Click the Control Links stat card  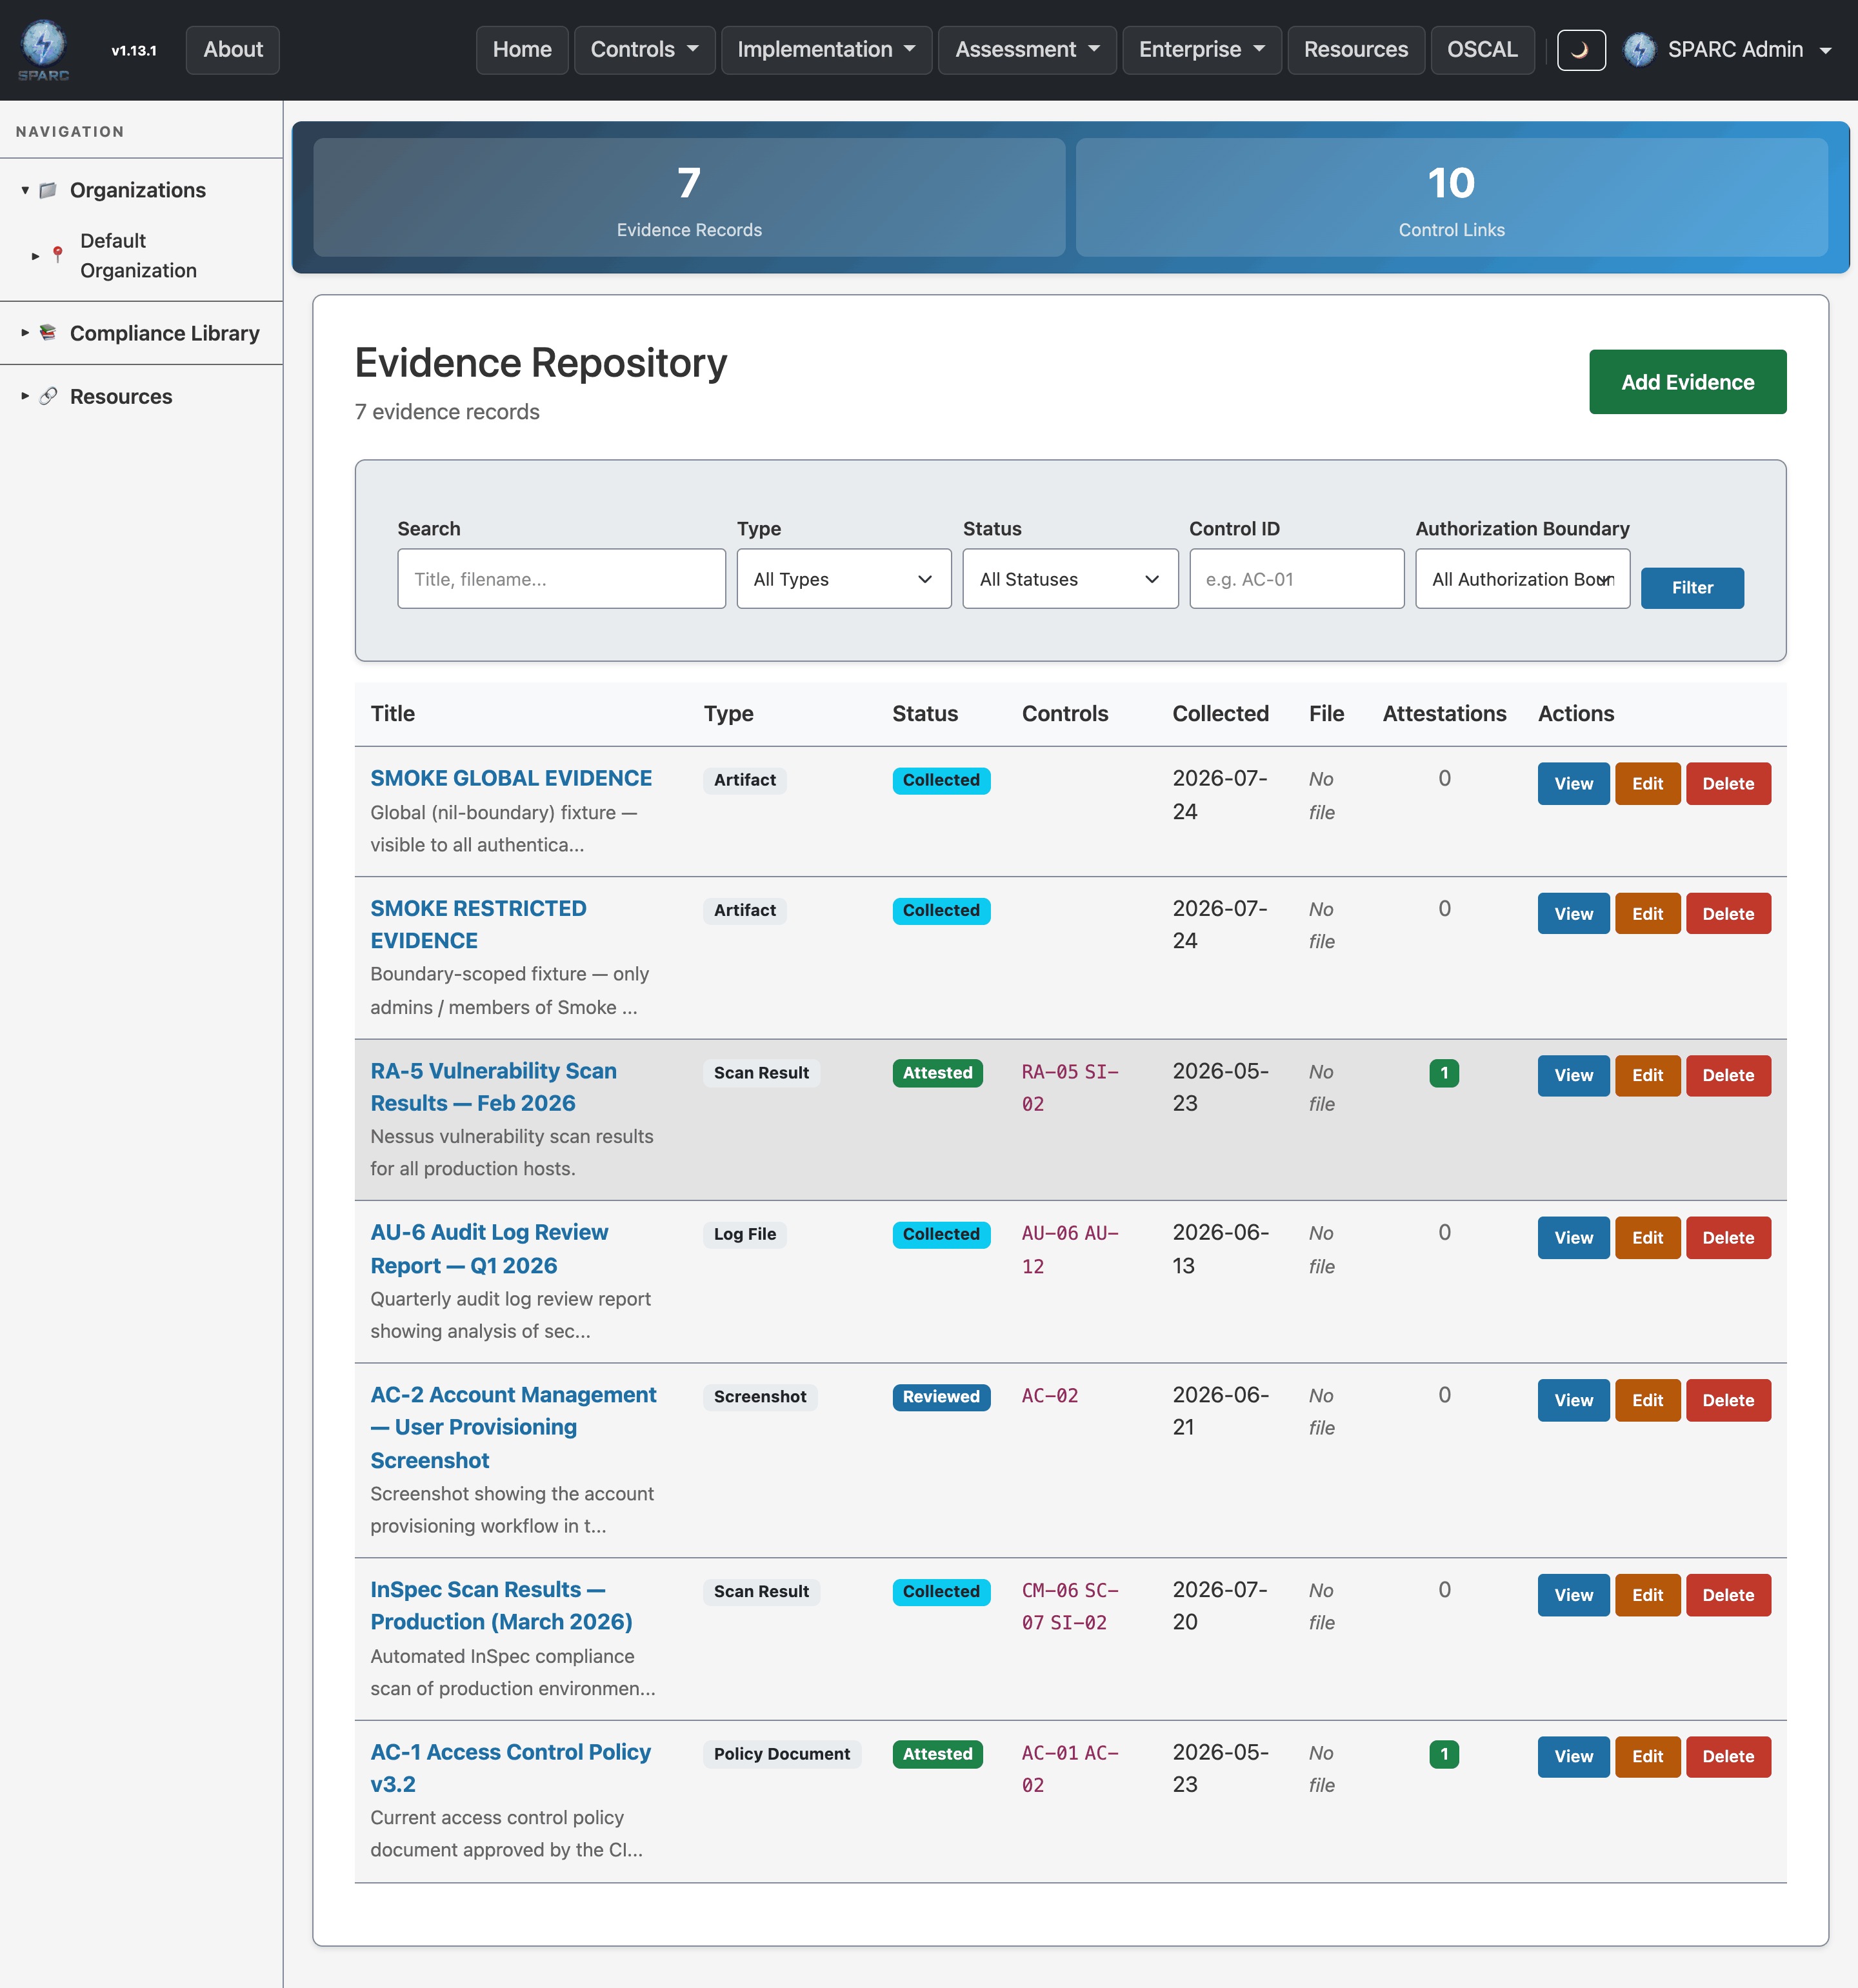(x=1451, y=197)
